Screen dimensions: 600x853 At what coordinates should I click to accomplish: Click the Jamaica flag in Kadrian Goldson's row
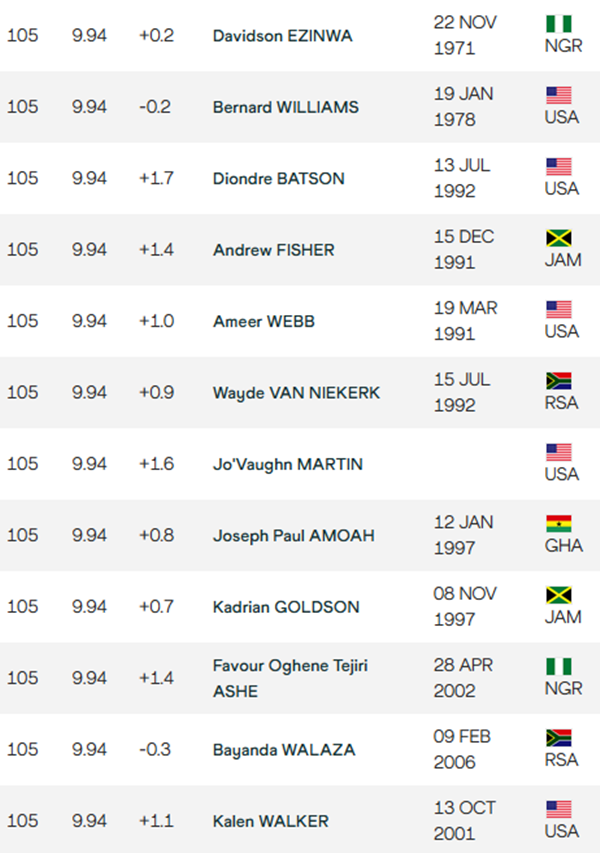[x=558, y=595]
